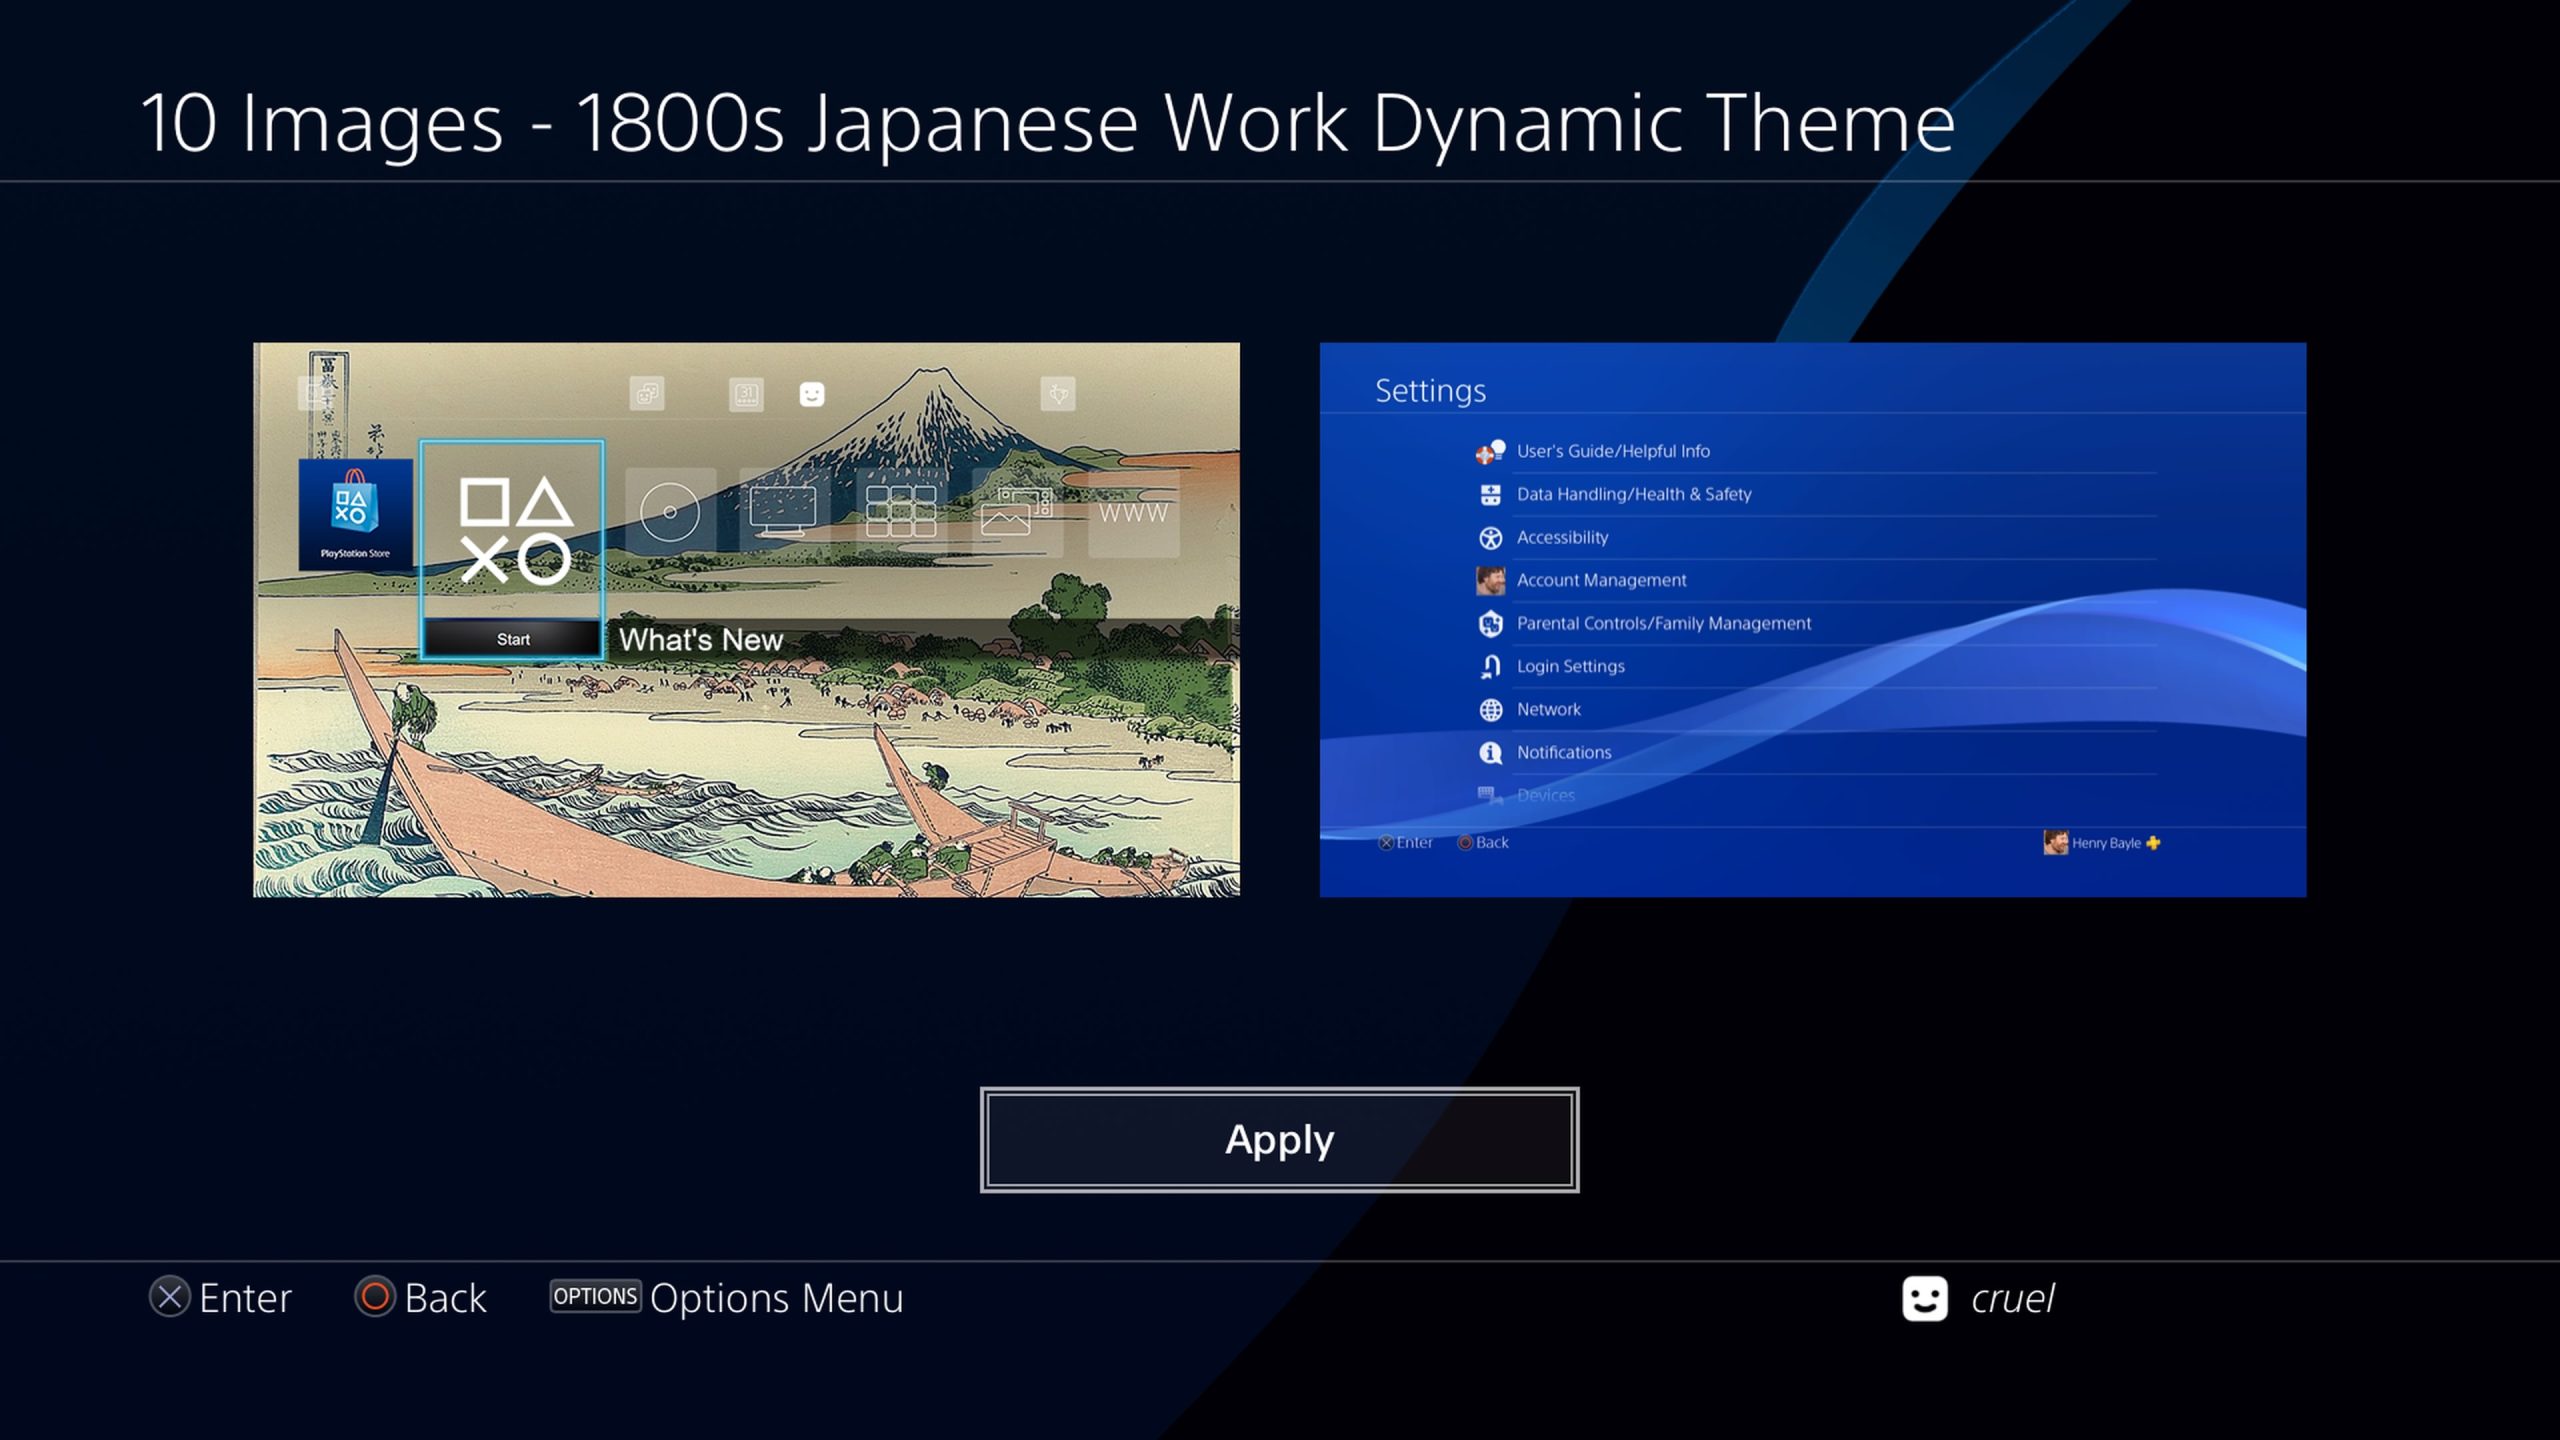Click the smiley profile icon in top bar
The width and height of the screenshot is (2560, 1440).
(812, 394)
